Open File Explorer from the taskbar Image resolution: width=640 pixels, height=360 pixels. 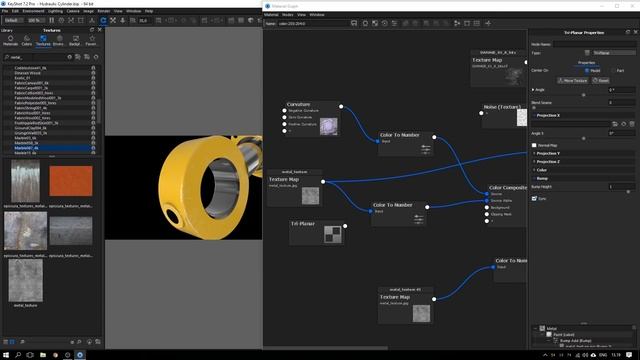43,355
